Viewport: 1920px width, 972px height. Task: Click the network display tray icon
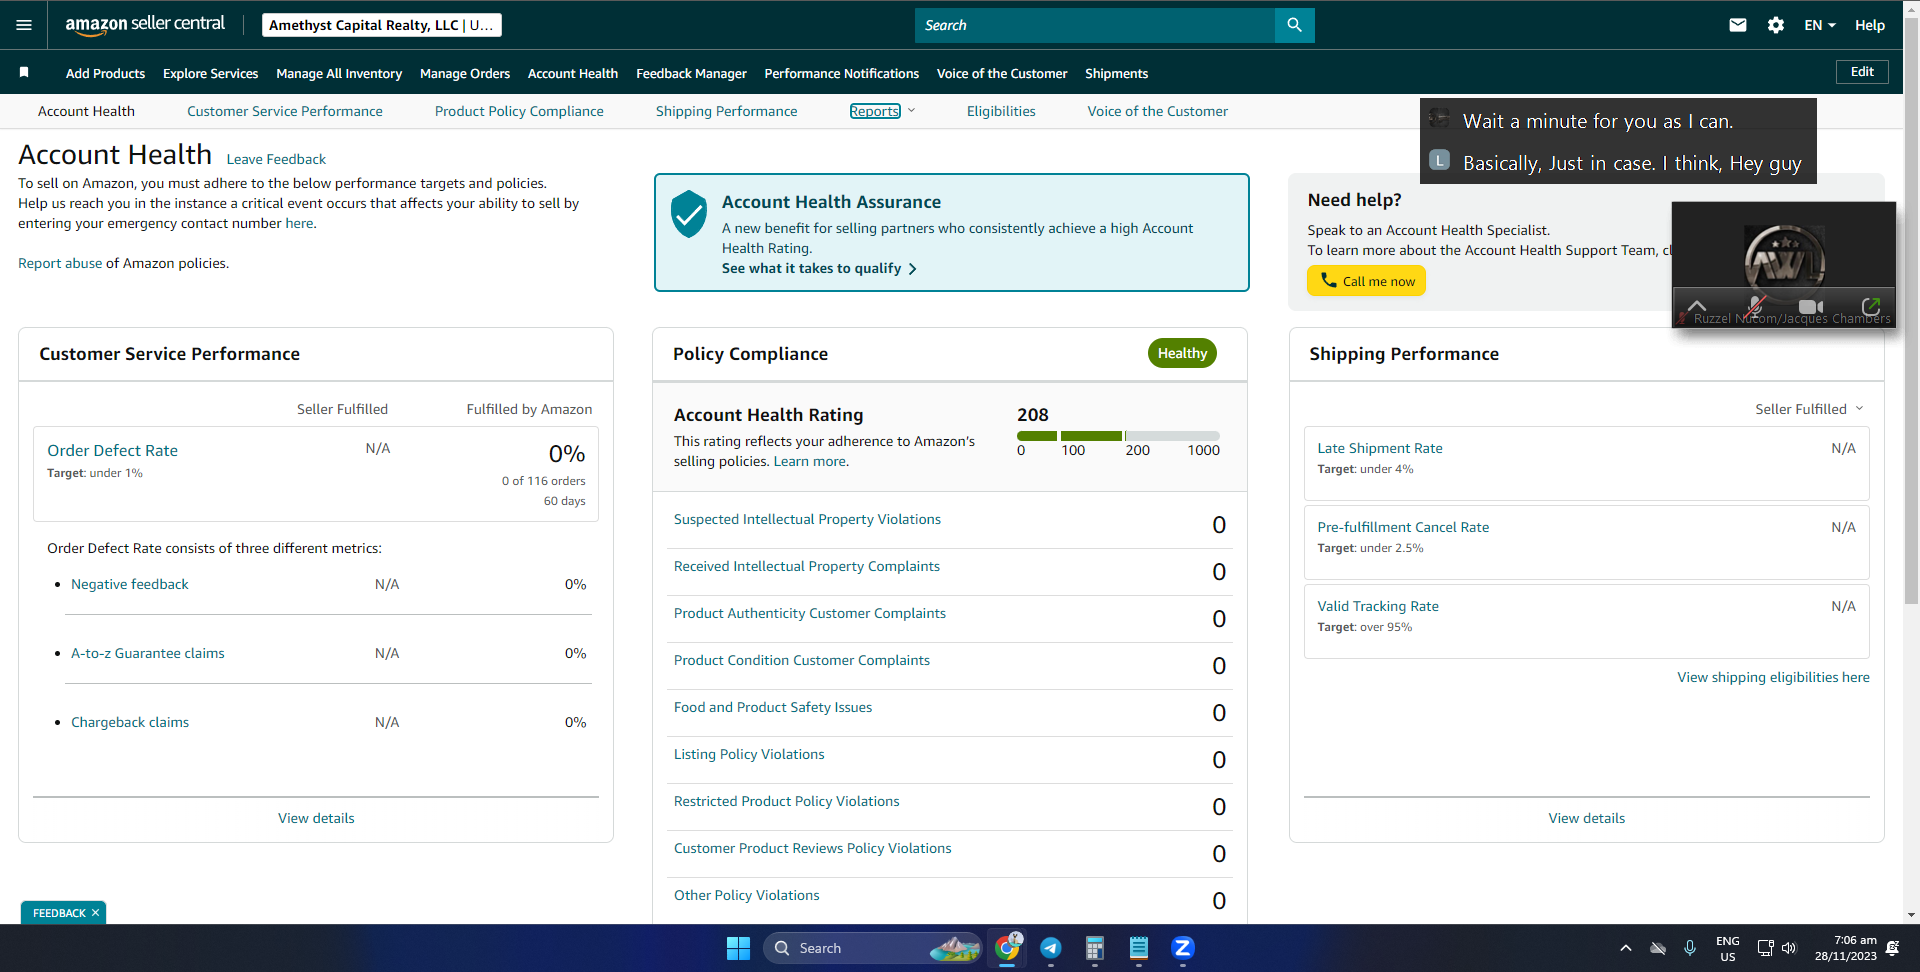[1765, 948]
